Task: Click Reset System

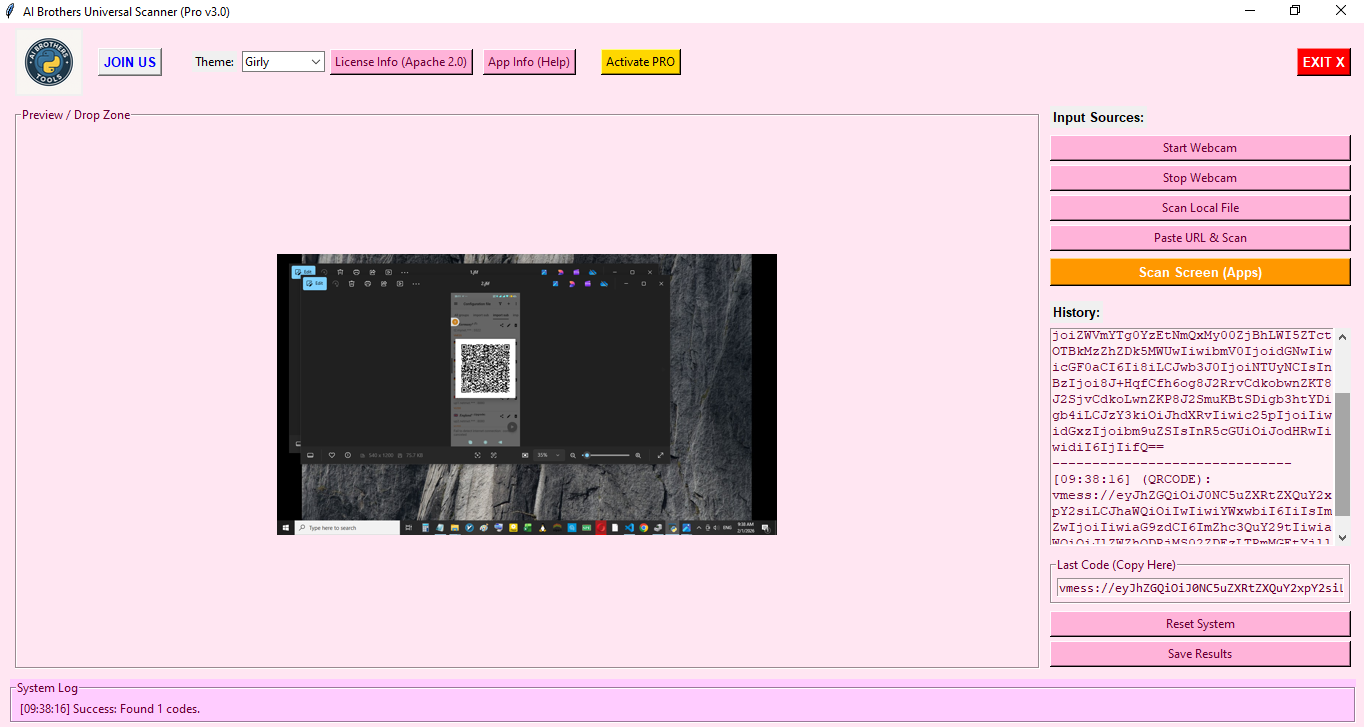Action: coord(1200,624)
